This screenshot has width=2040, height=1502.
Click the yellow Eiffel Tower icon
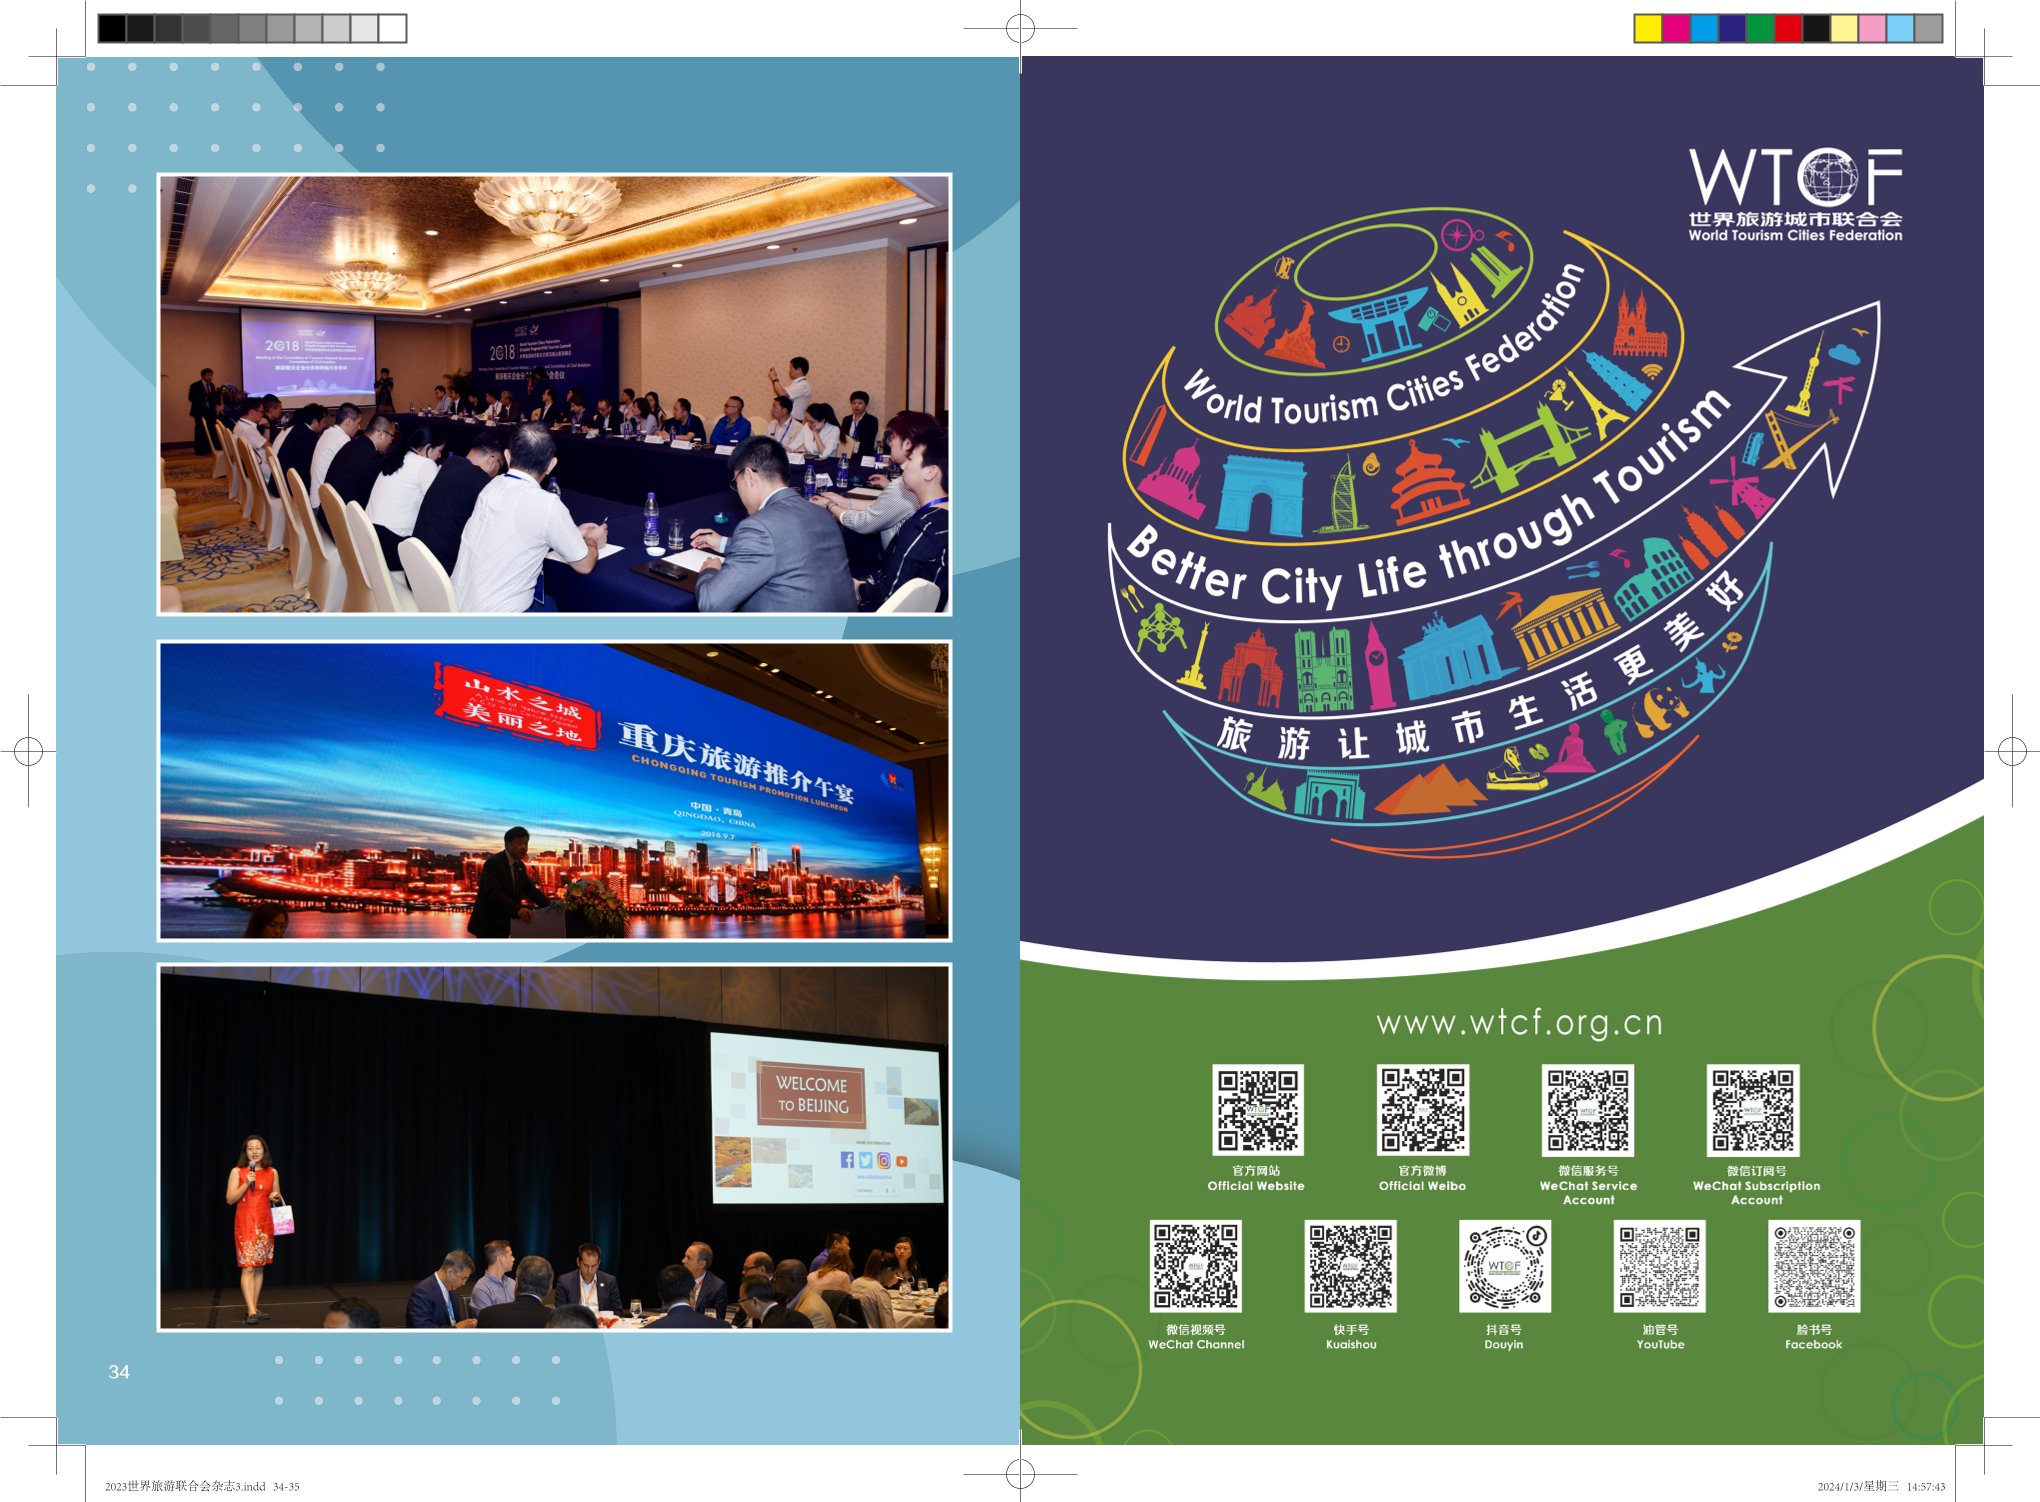click(x=1598, y=406)
